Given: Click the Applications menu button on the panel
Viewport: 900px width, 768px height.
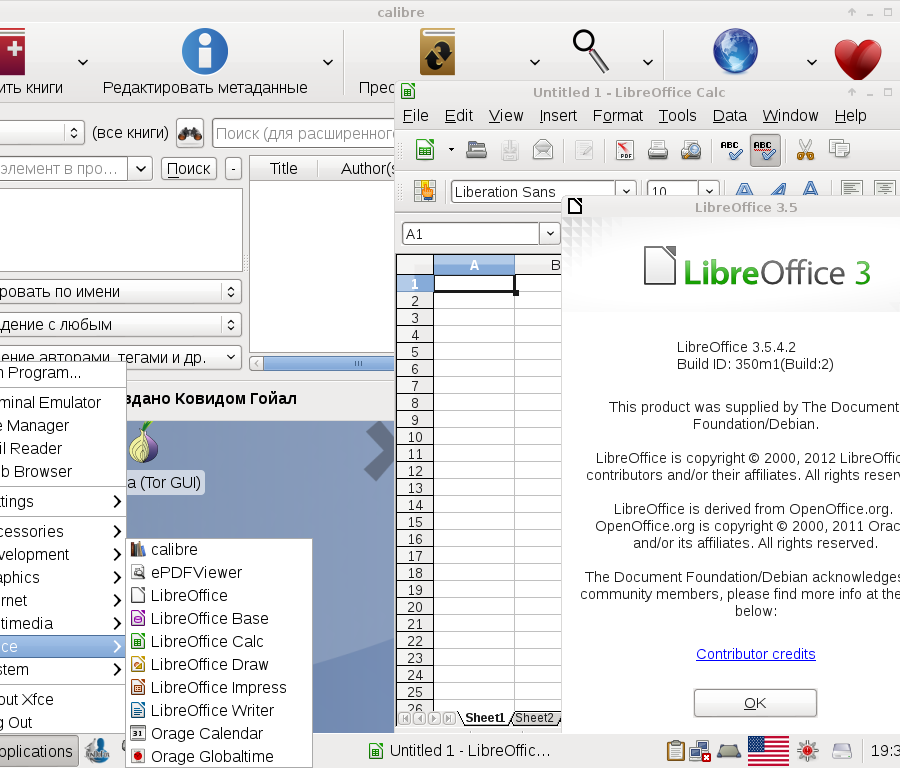Looking at the screenshot, I should tap(37, 751).
